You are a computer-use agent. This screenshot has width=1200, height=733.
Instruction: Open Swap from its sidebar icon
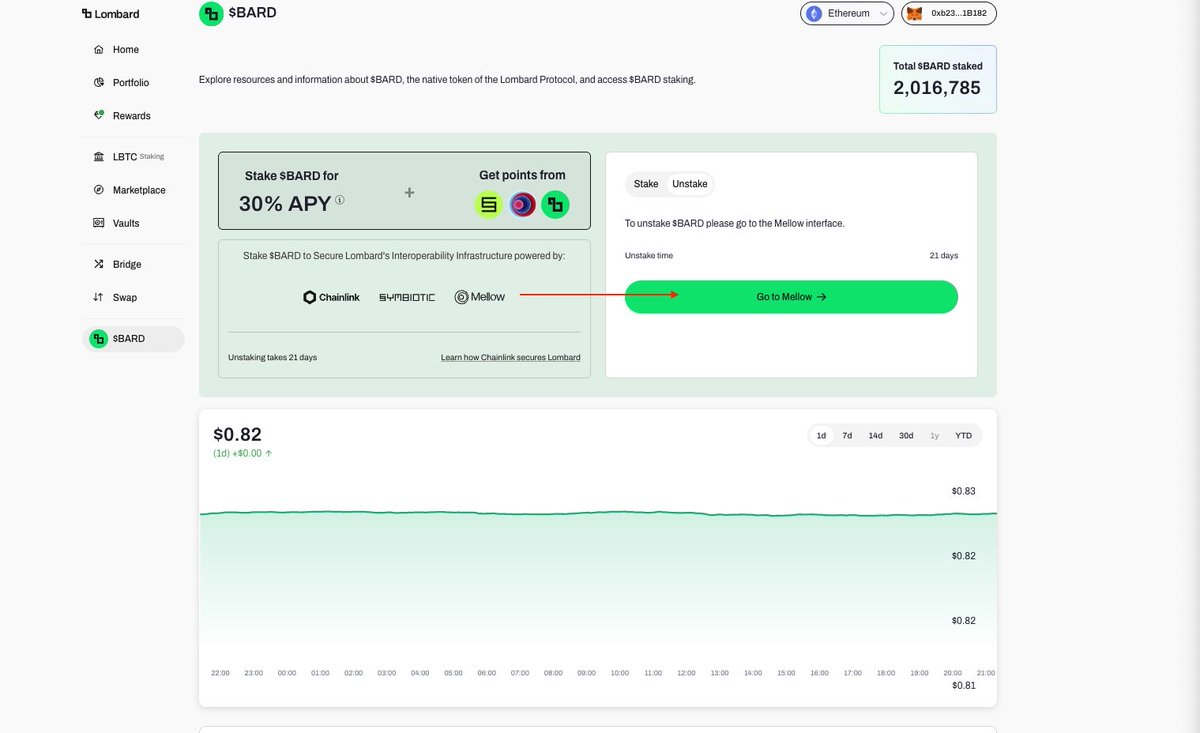click(98, 297)
